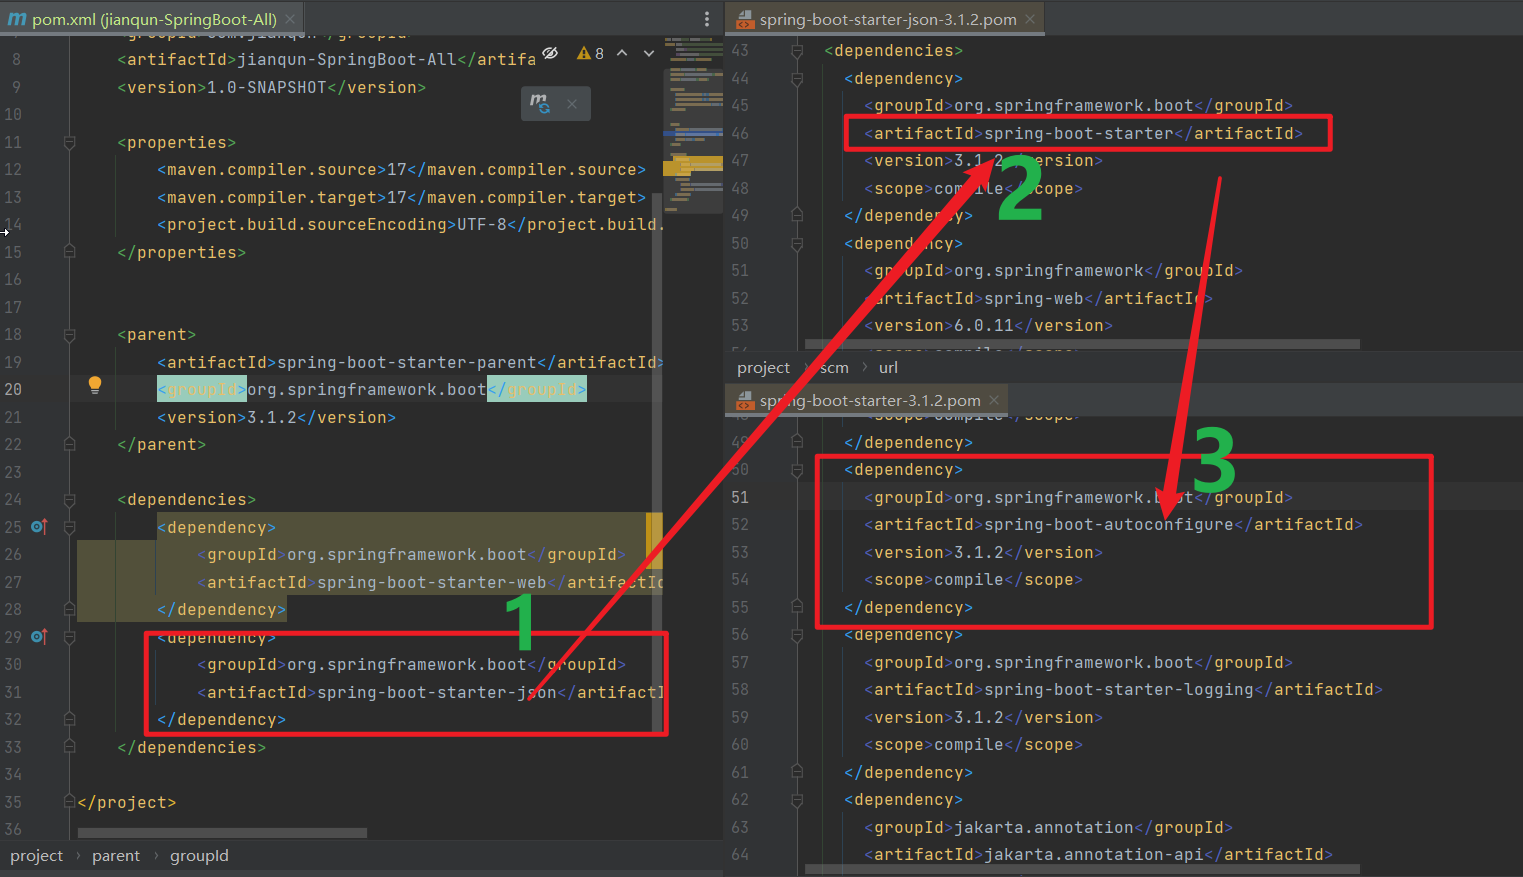Click parent version 3.1.2 on line 21
Screen dimensions: 1523x877
tap(276, 417)
